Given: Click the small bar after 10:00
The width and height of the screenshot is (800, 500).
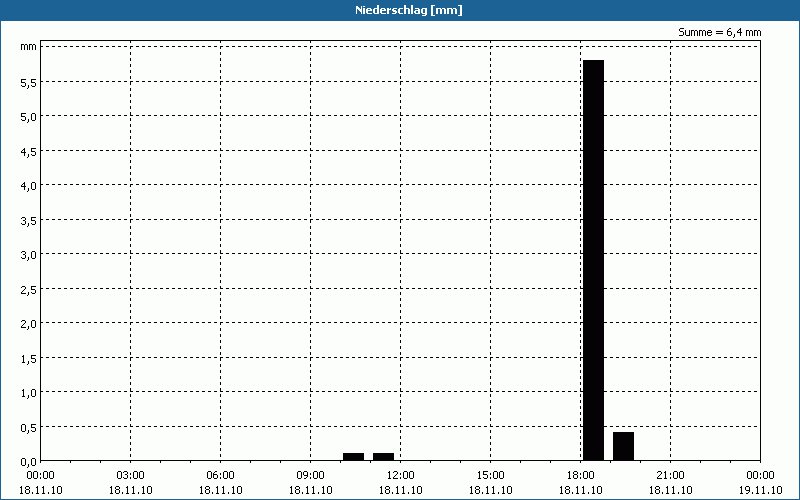Looking at the screenshot, I should tap(354, 457).
